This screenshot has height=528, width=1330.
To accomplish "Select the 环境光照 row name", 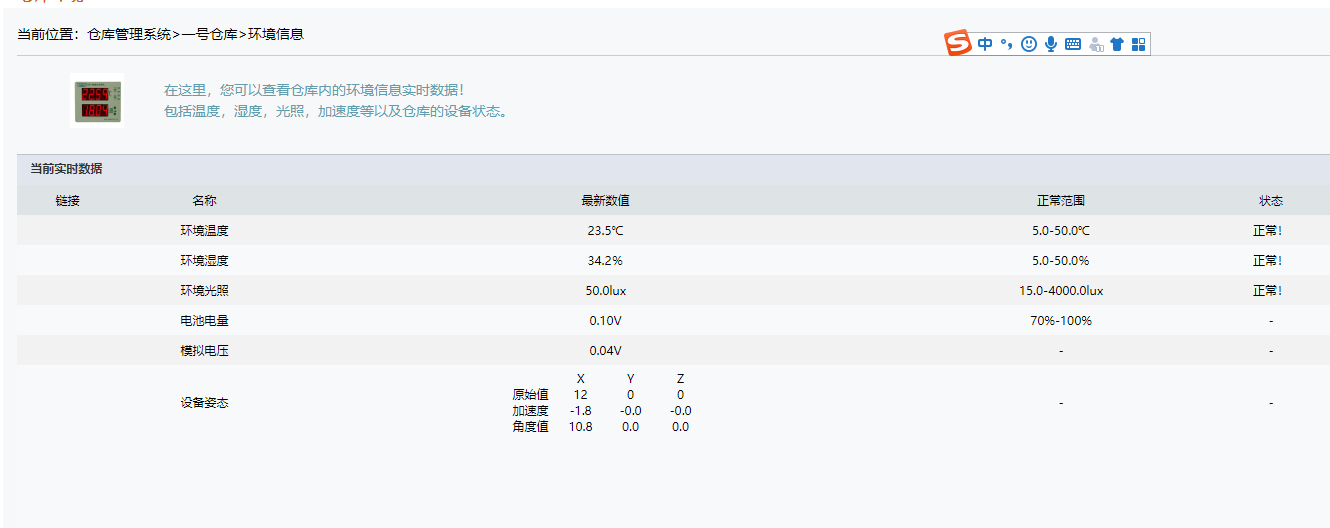I will 204,291.
